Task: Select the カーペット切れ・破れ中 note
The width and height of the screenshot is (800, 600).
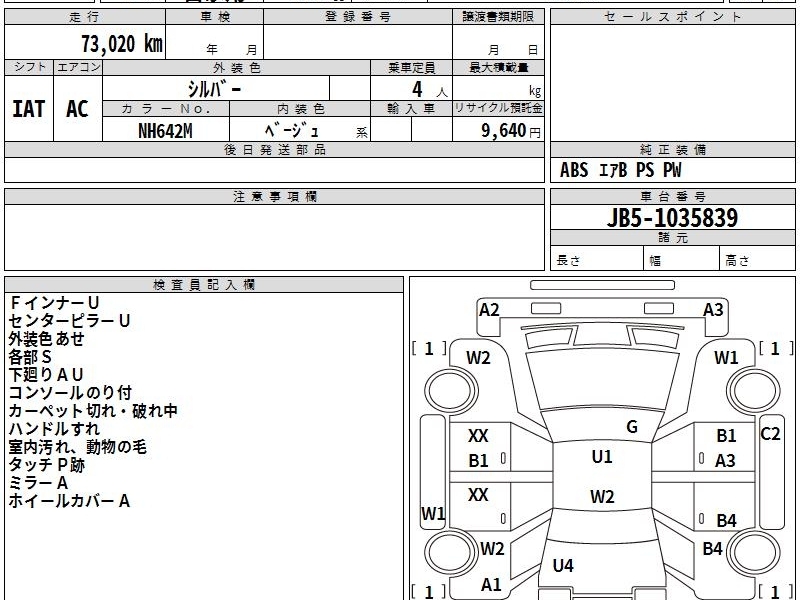Action: click(93, 411)
